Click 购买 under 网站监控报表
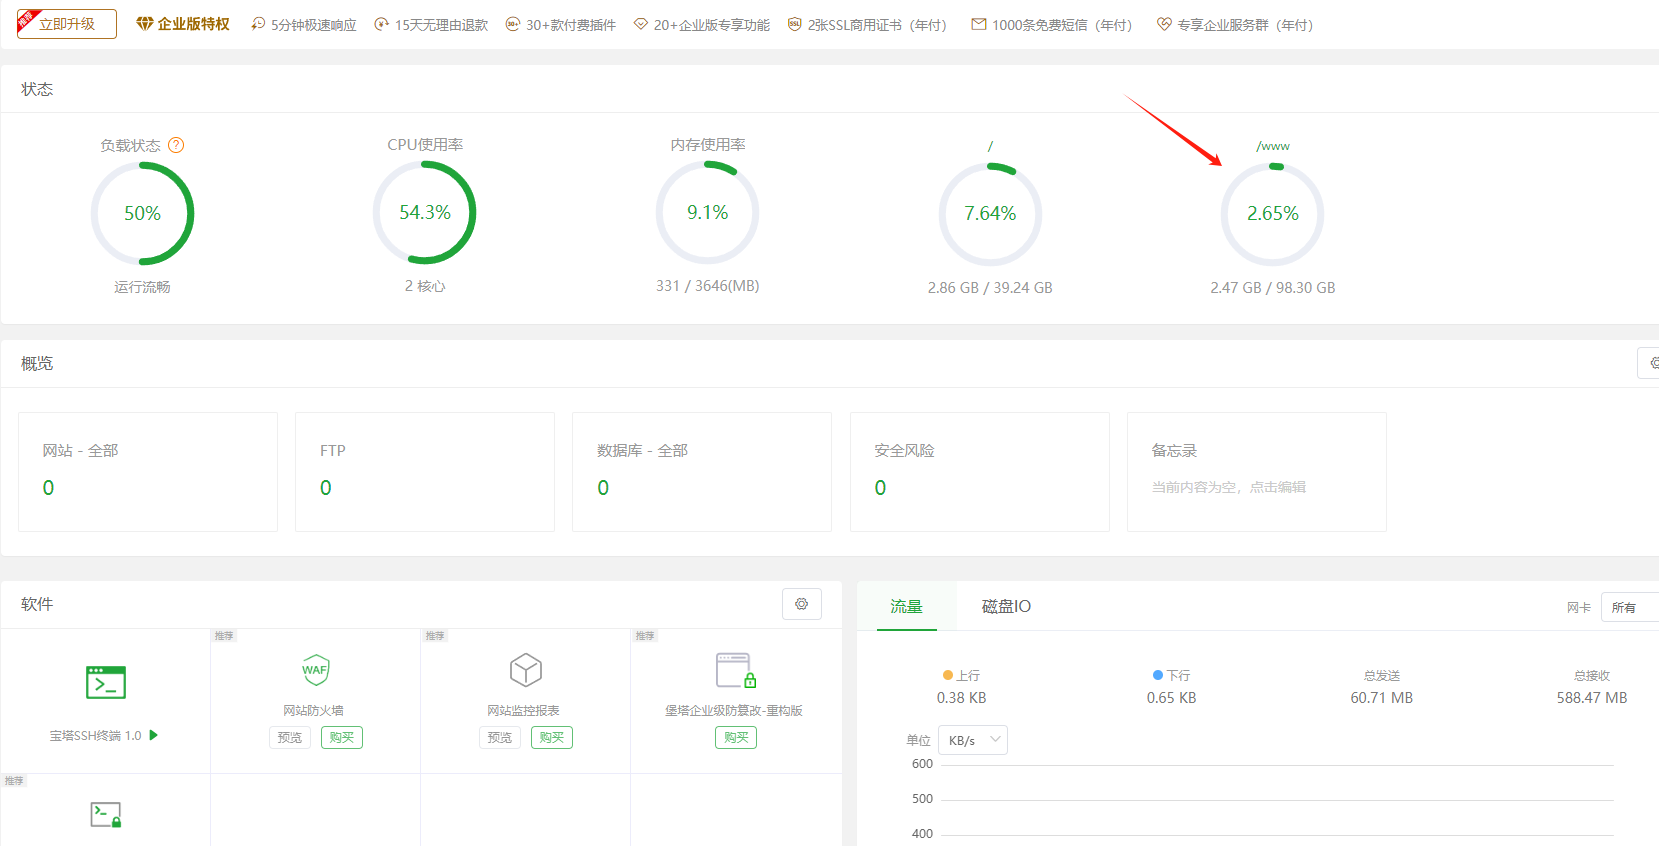 coord(552,738)
